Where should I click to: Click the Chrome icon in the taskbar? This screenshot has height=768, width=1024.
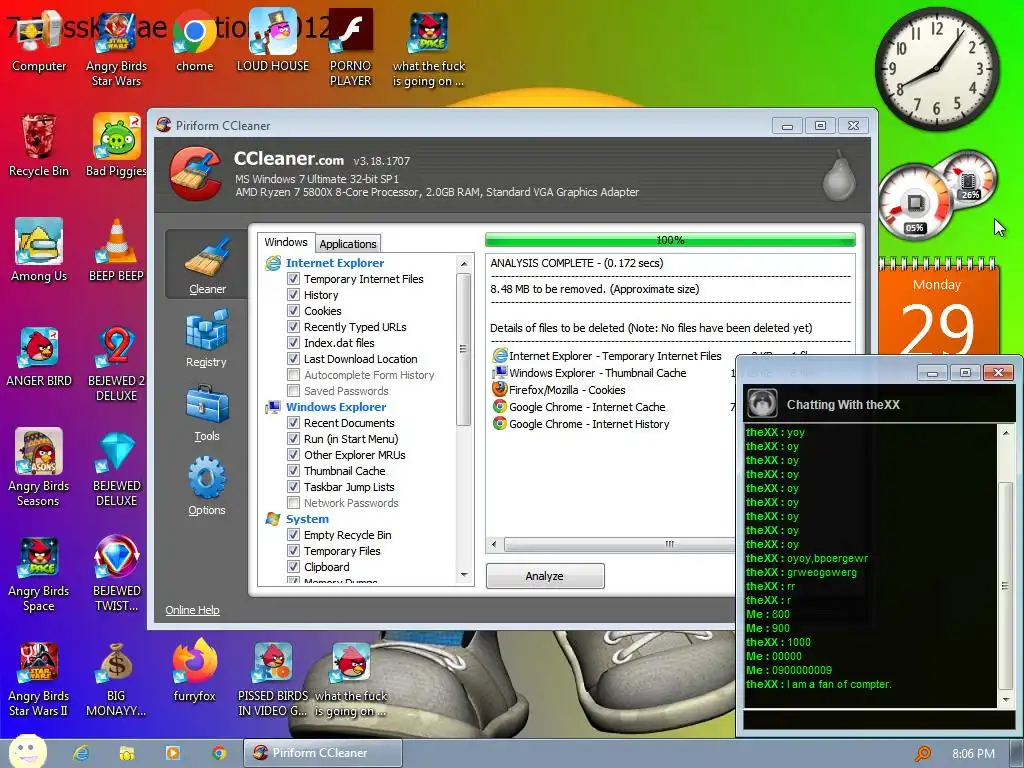point(219,753)
